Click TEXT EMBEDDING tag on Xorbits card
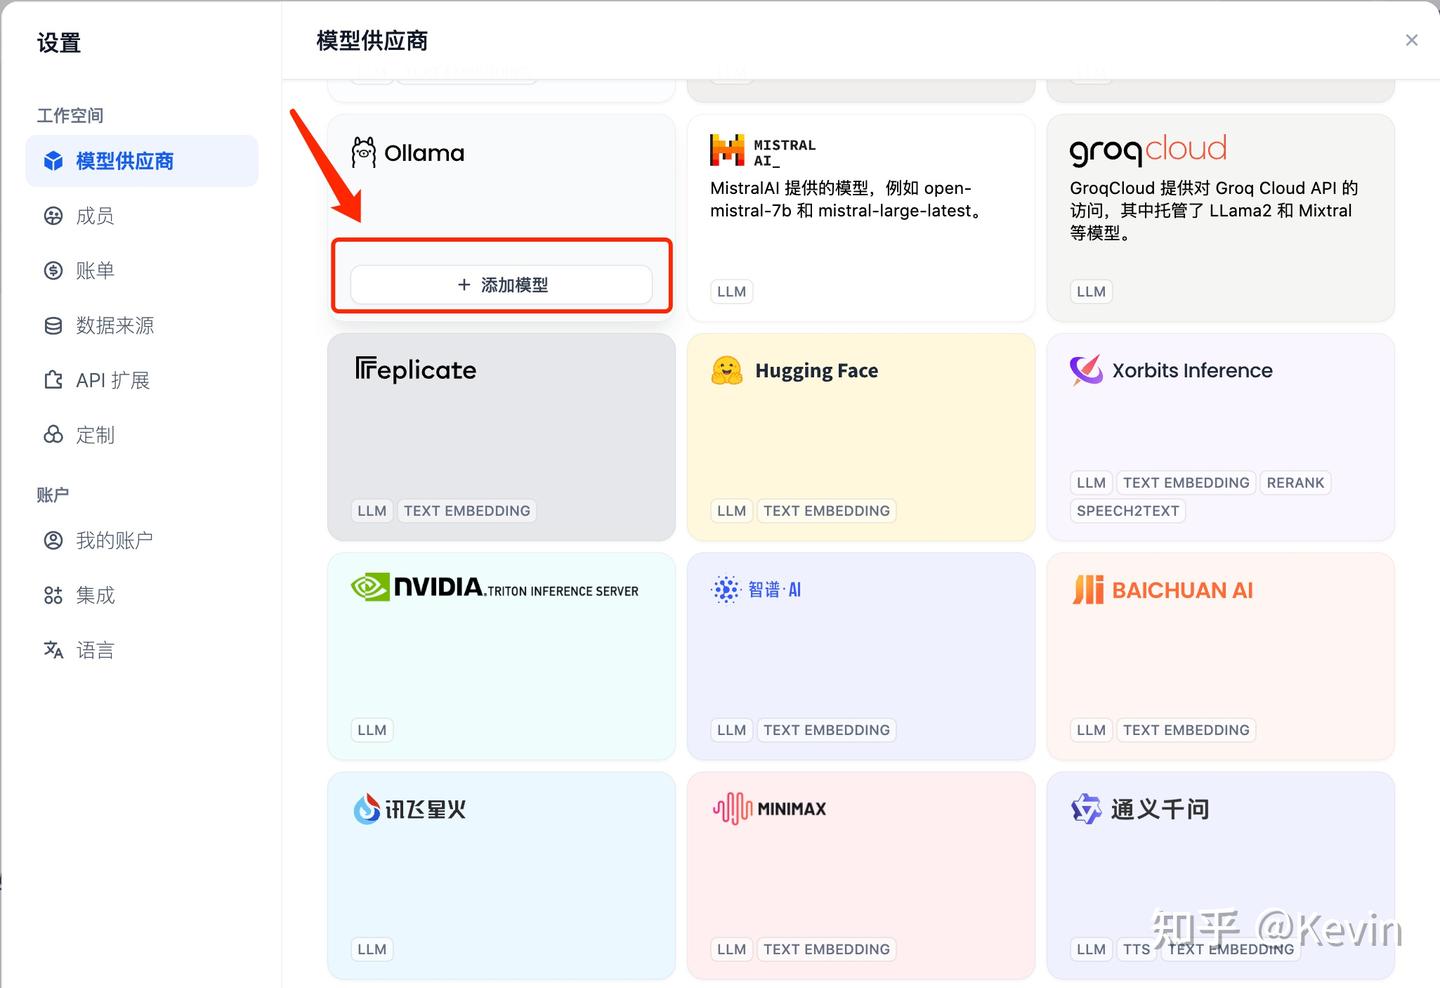1440x988 pixels. point(1186,483)
